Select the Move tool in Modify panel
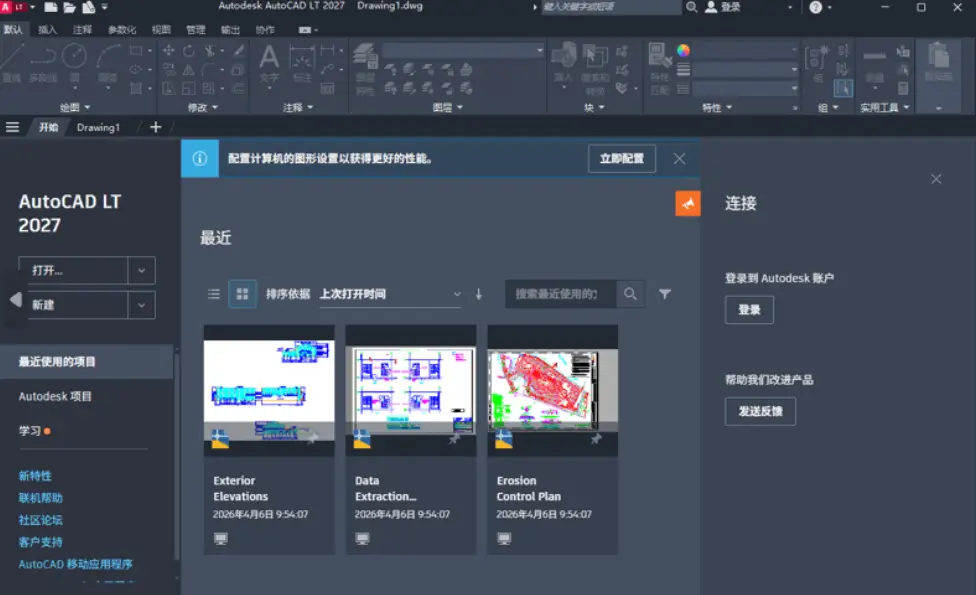Image resolution: width=976 pixels, height=595 pixels. [169, 50]
